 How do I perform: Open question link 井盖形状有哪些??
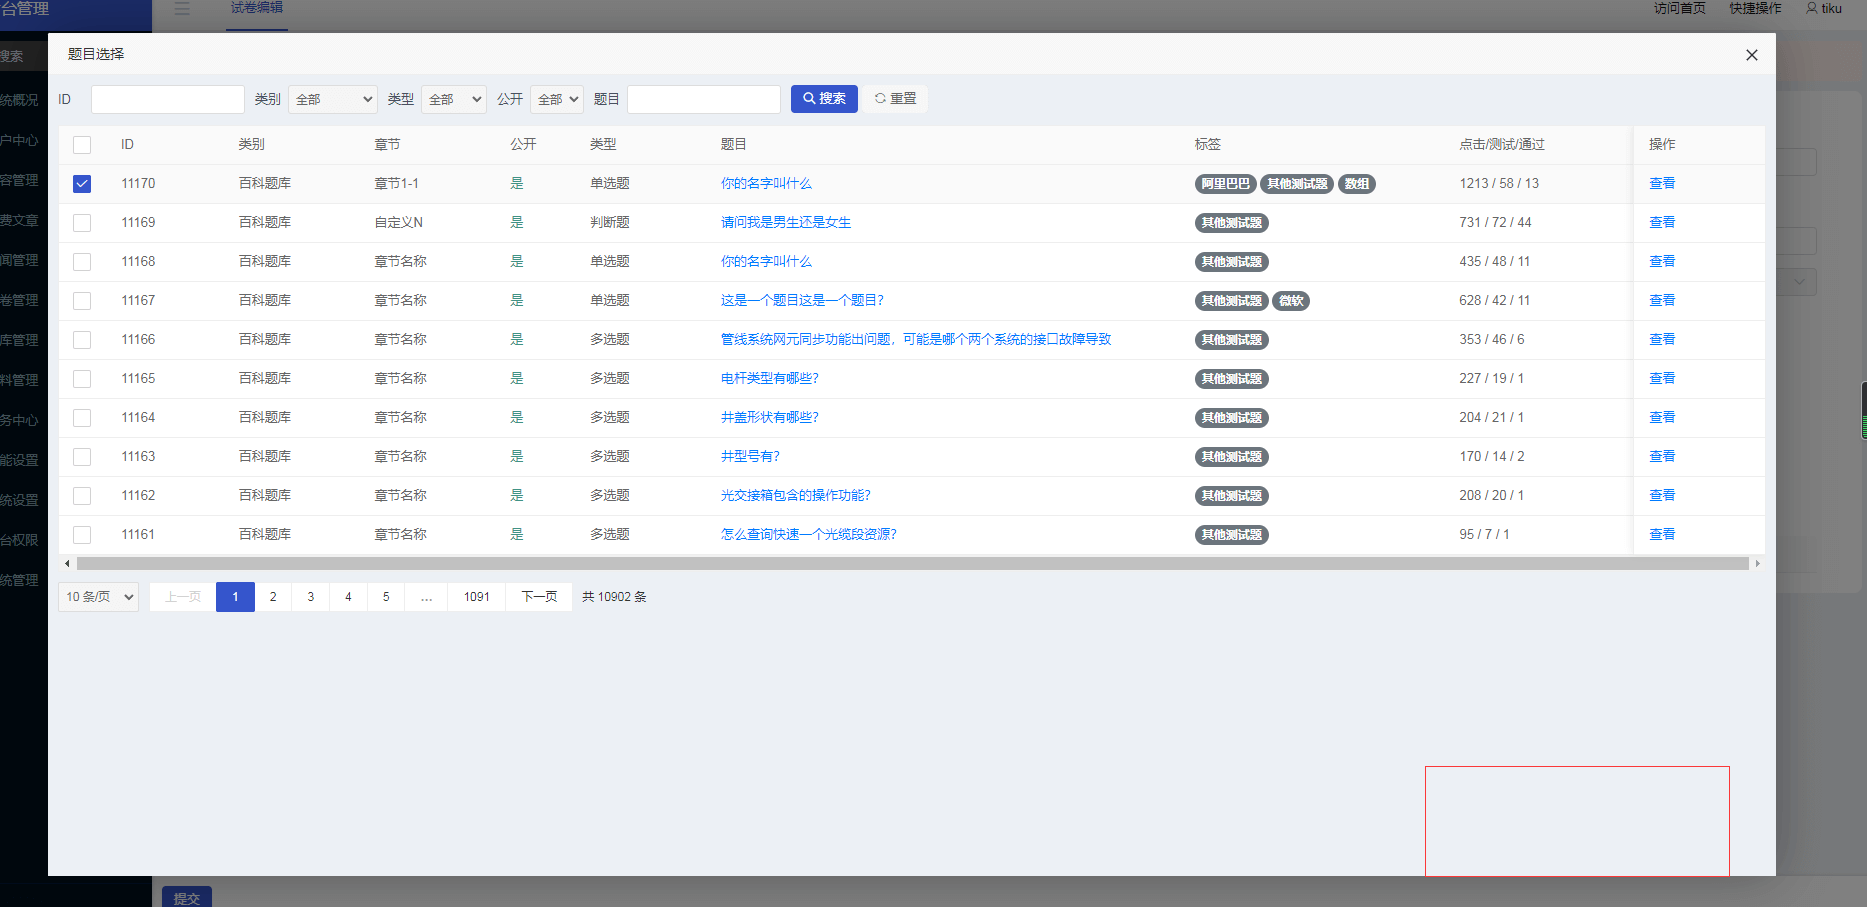coord(770,417)
